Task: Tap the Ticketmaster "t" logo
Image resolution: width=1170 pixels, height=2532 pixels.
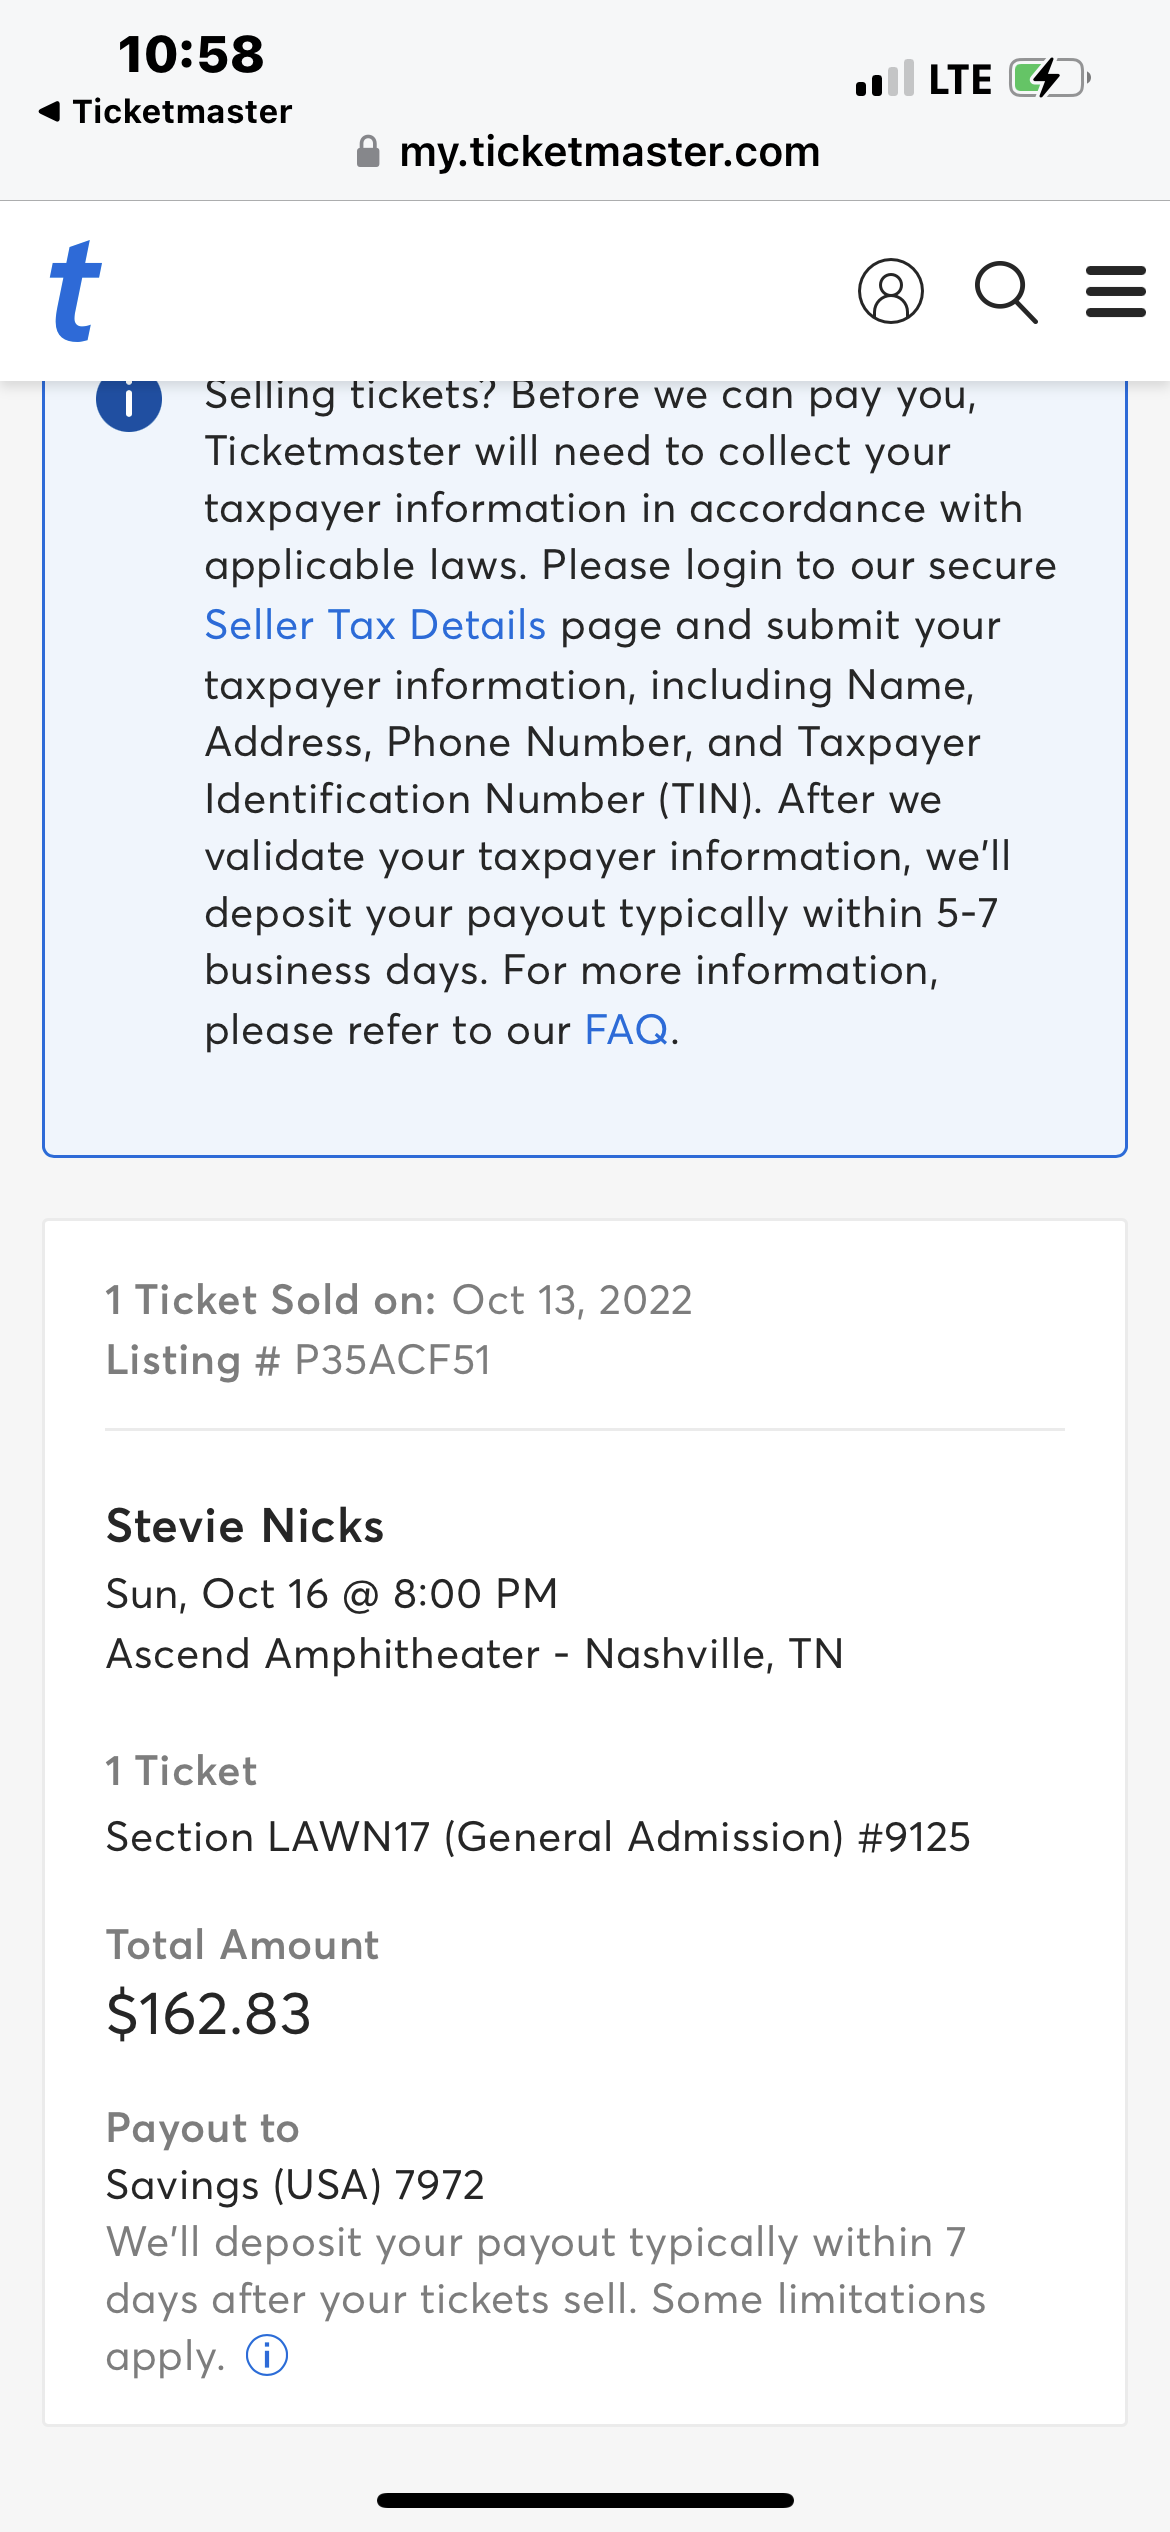Action: point(76,291)
